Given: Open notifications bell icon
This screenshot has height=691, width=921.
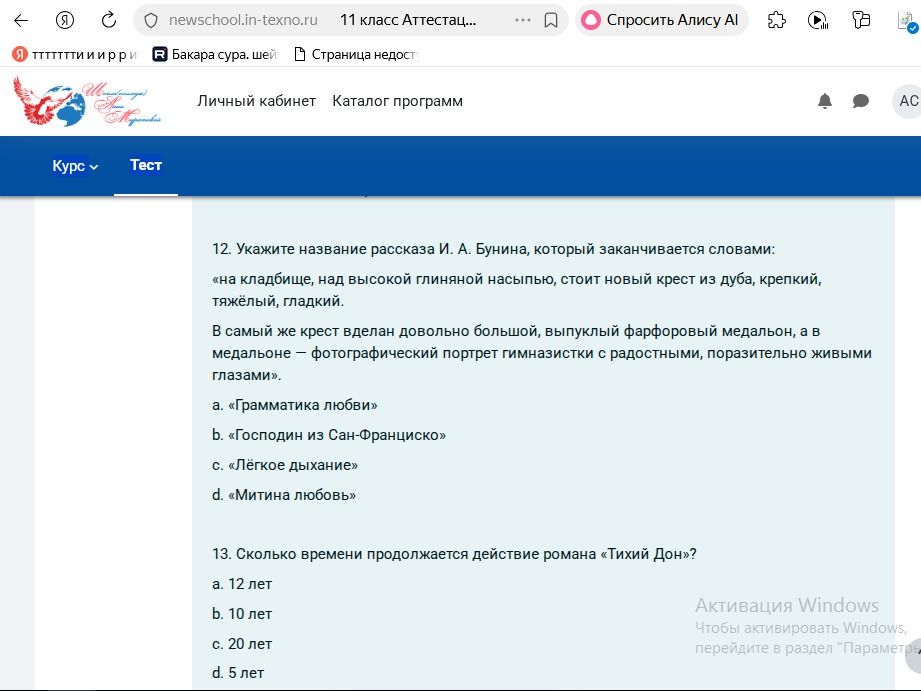Looking at the screenshot, I should click(825, 101).
